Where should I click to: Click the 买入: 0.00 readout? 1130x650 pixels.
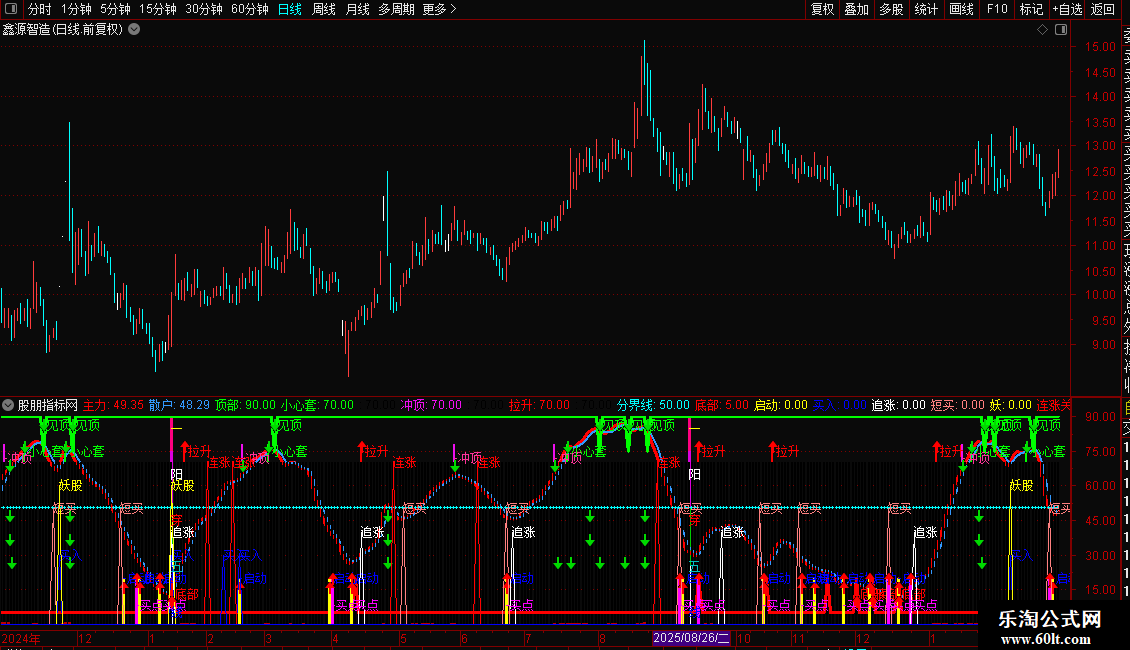point(840,406)
